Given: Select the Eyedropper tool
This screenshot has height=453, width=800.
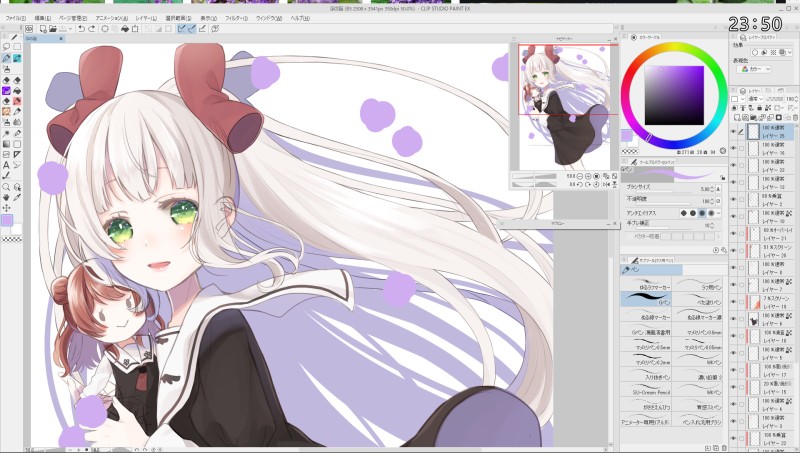Looking at the screenshot, I should coord(17,197).
